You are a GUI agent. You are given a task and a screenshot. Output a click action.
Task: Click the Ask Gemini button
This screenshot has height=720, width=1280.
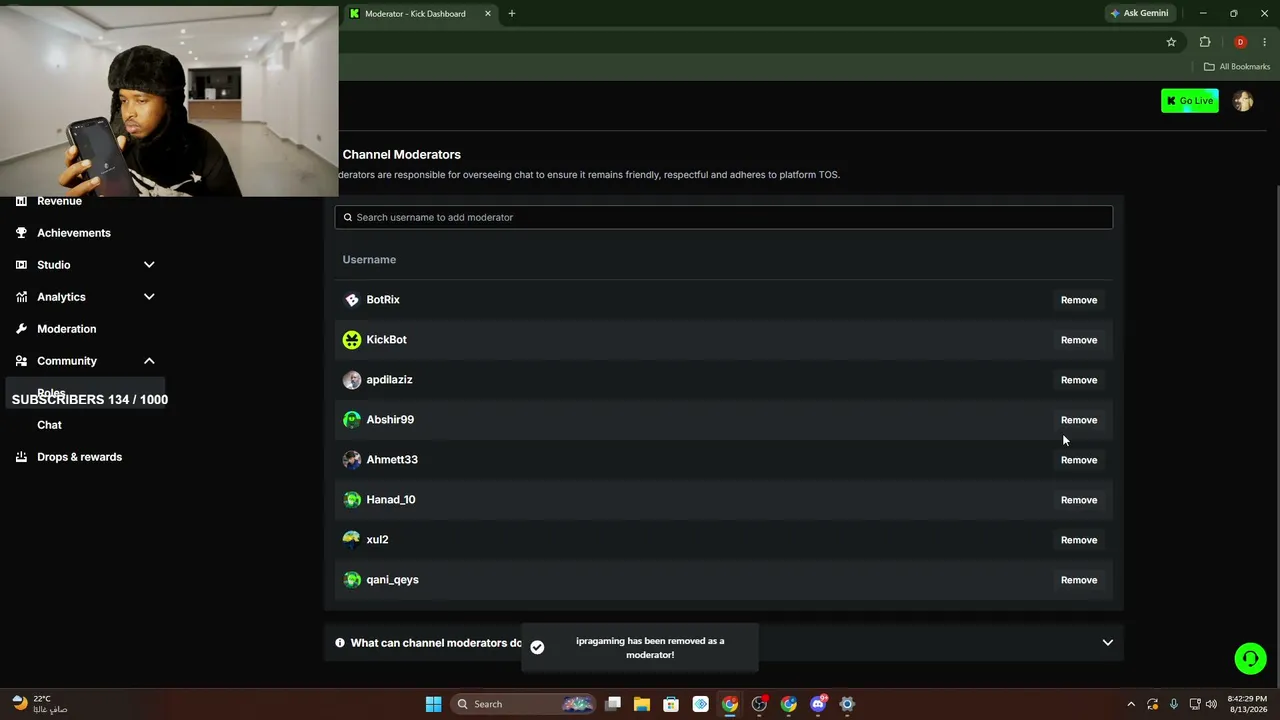click(1139, 14)
